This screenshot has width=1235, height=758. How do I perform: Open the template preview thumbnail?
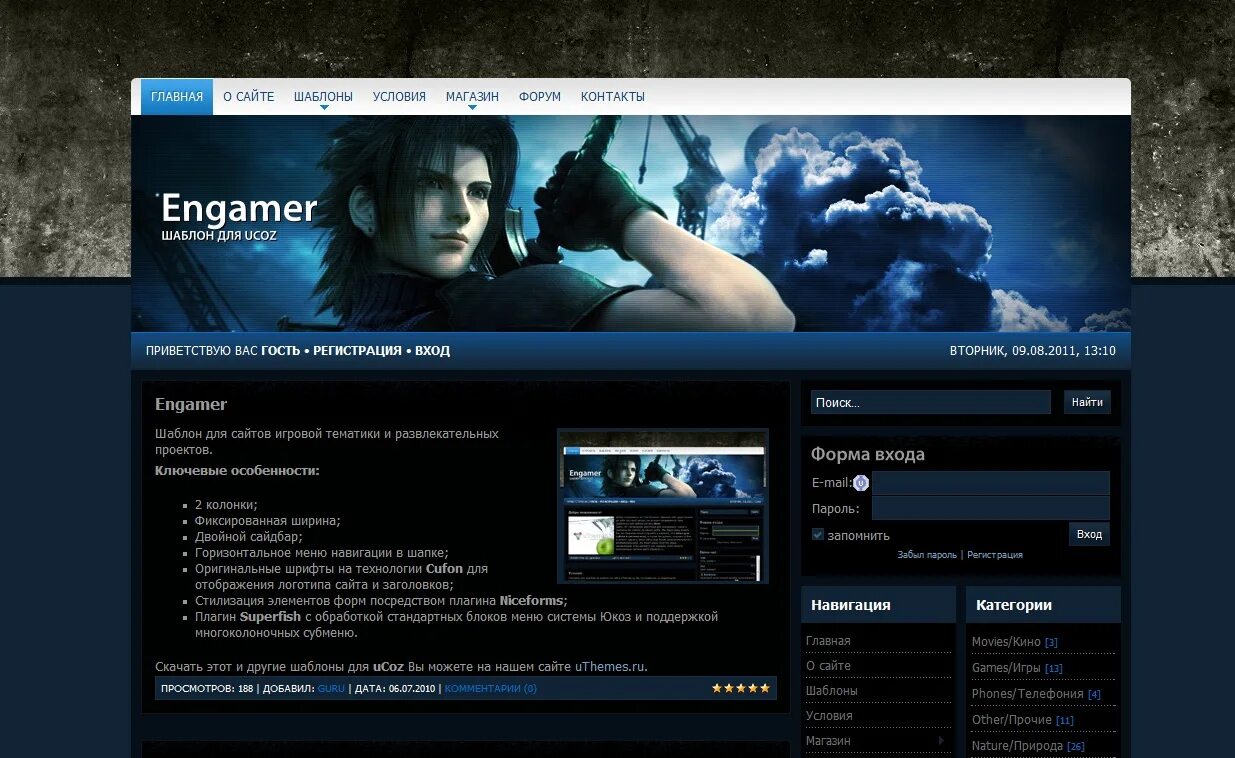(x=663, y=506)
